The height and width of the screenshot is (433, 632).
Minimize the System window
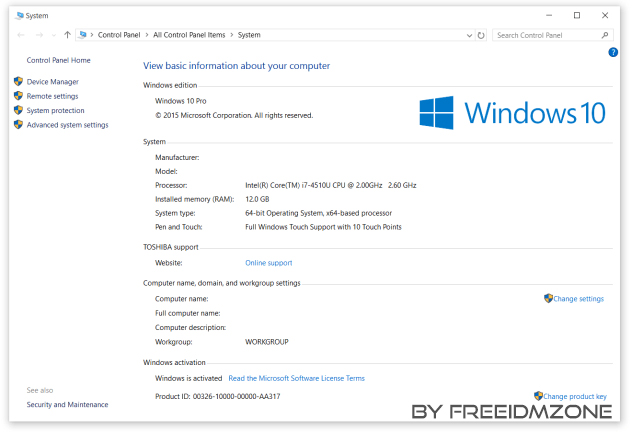click(x=549, y=15)
